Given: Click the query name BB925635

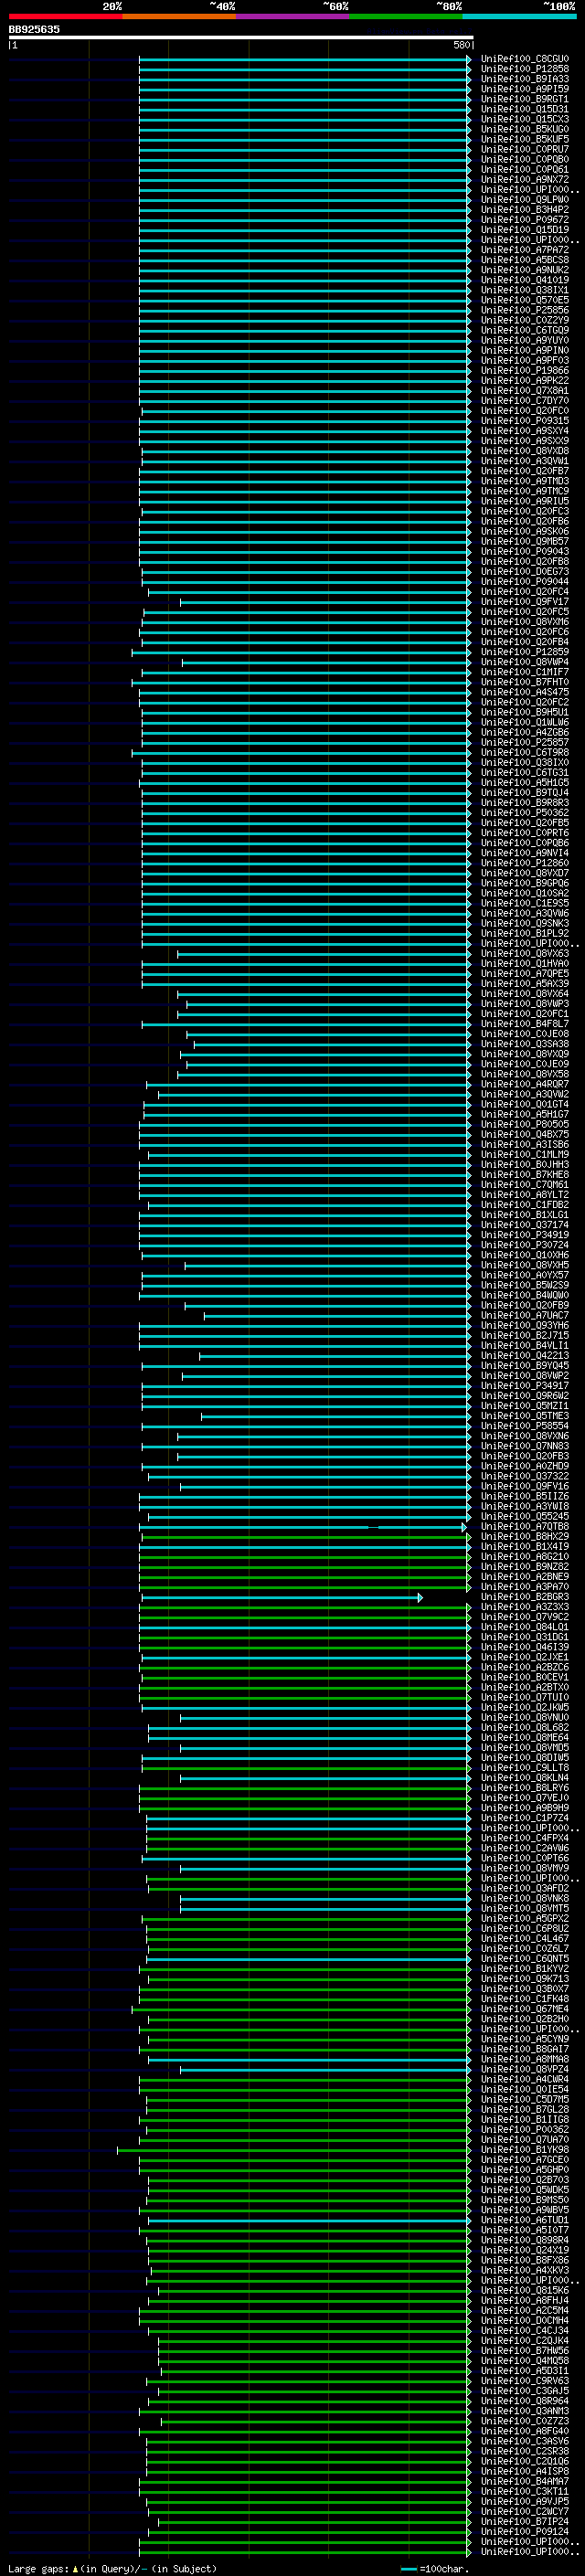Looking at the screenshot, I should (34, 29).
